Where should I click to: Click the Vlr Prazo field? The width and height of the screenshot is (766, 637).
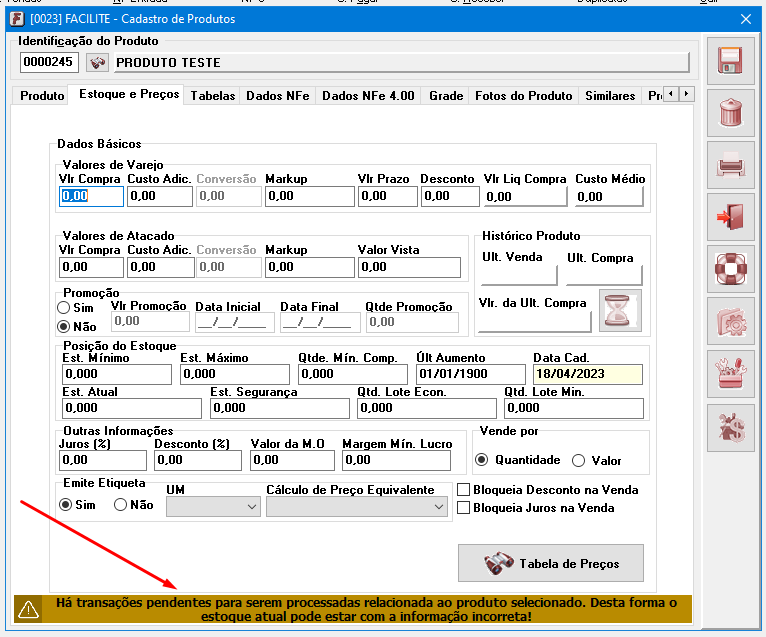coord(387,196)
